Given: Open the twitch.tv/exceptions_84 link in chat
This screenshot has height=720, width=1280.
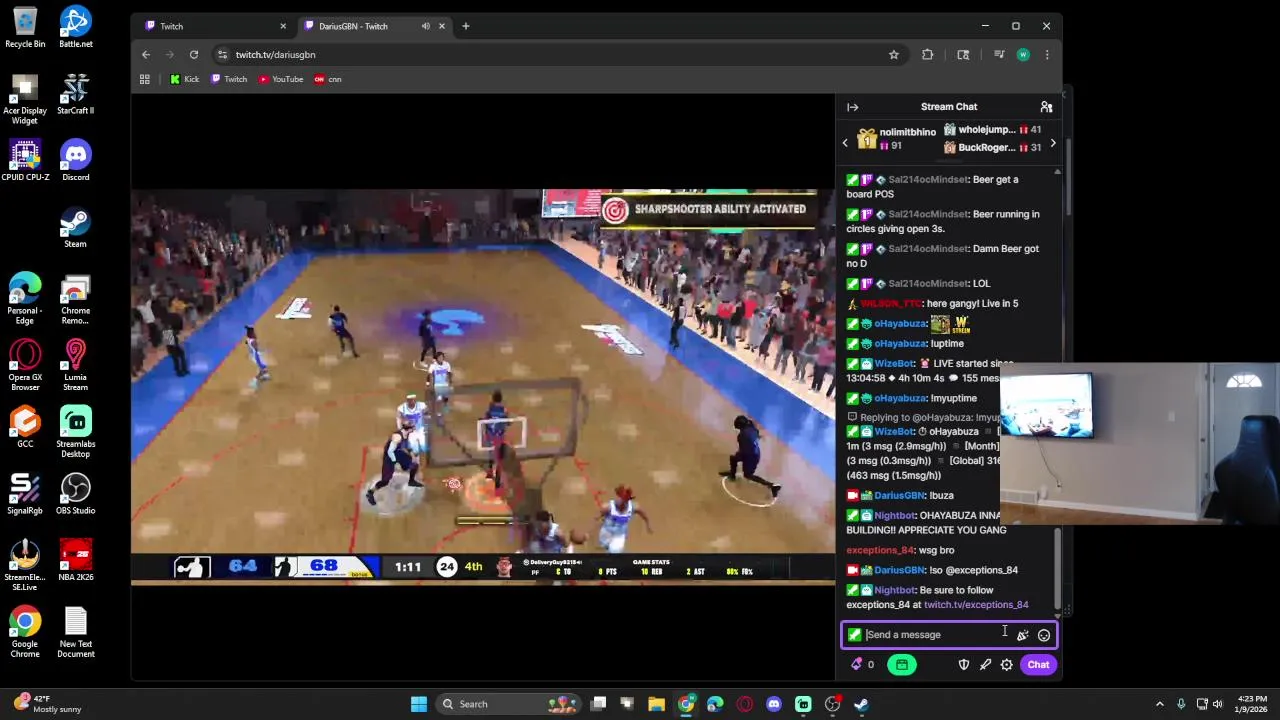Looking at the screenshot, I should (976, 604).
